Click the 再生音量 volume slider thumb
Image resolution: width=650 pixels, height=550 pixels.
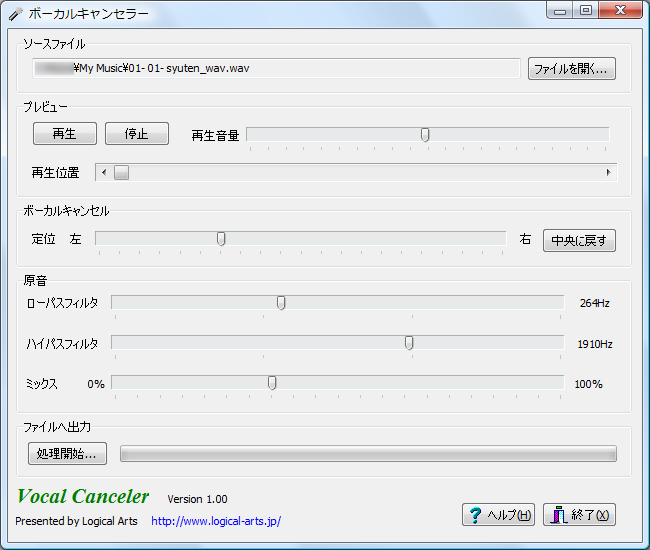(x=425, y=135)
